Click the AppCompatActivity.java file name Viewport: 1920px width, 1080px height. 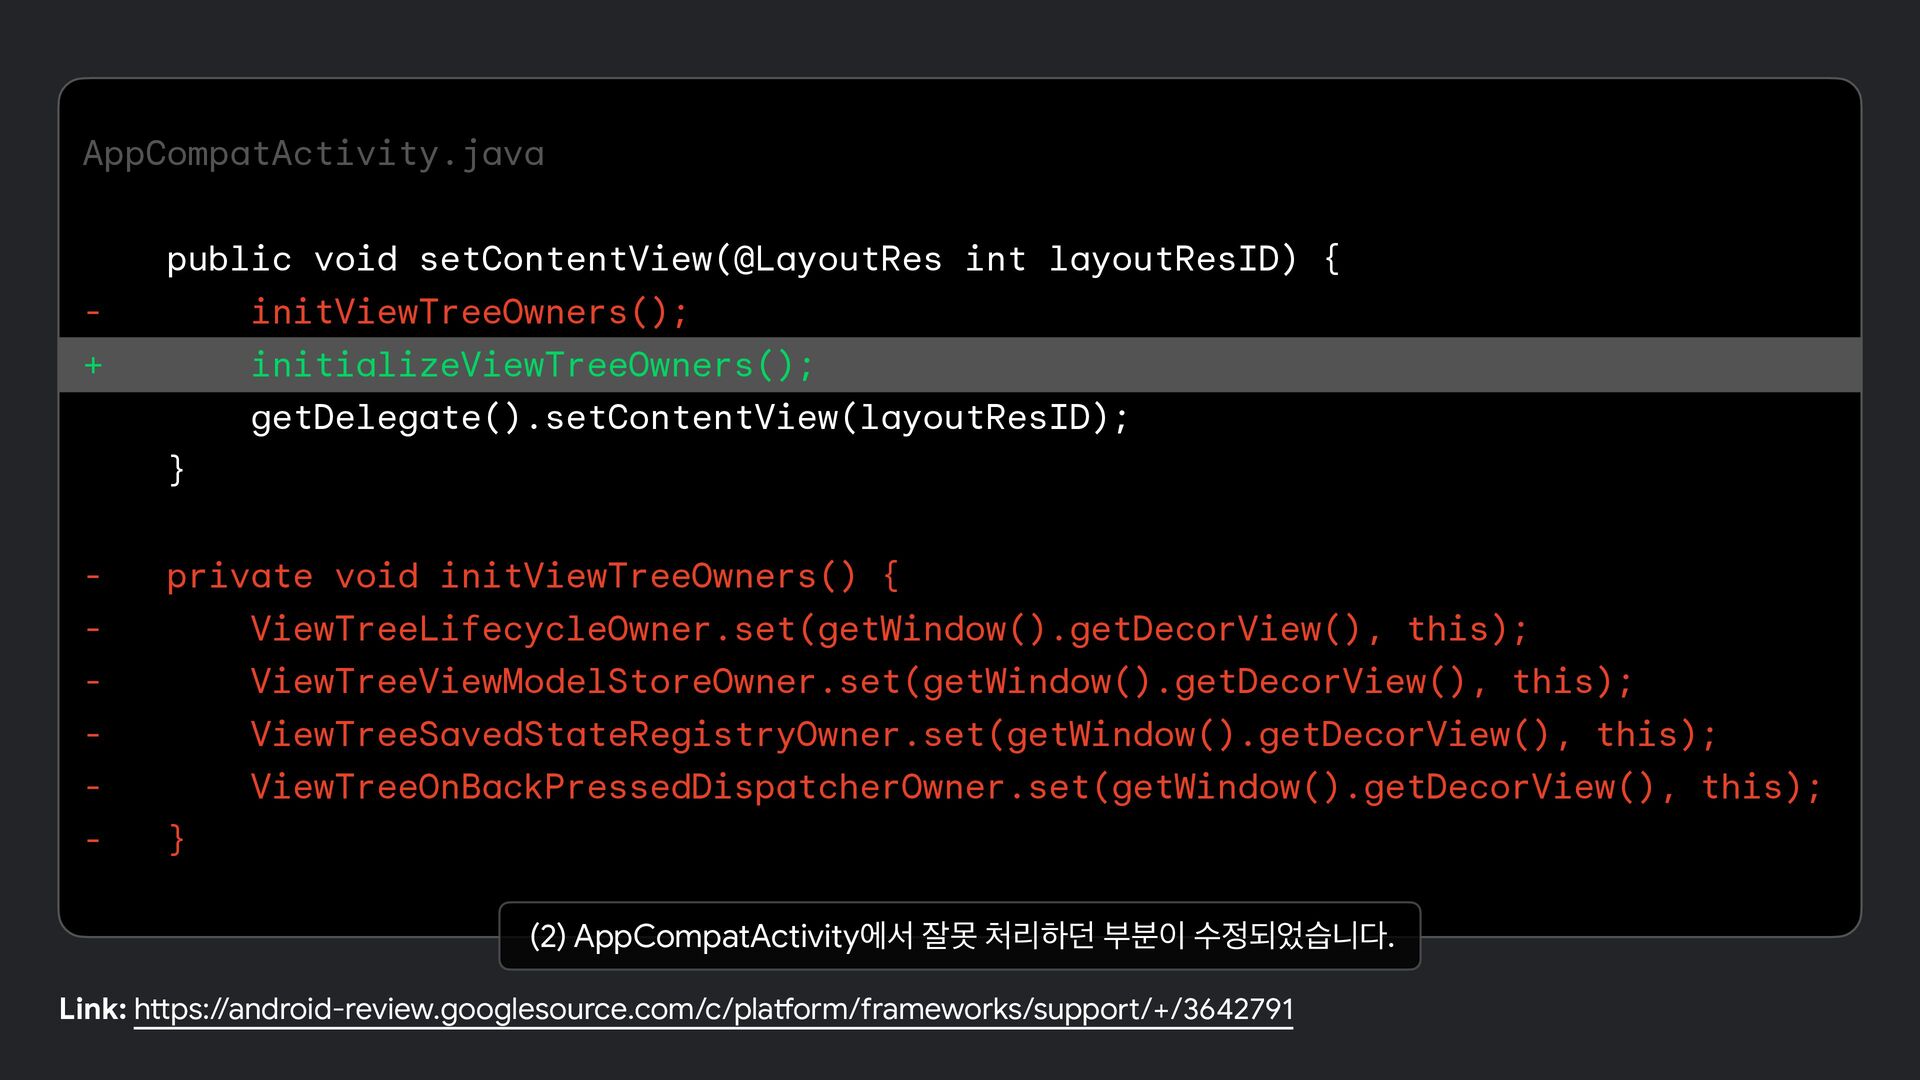pyautogui.click(x=313, y=153)
